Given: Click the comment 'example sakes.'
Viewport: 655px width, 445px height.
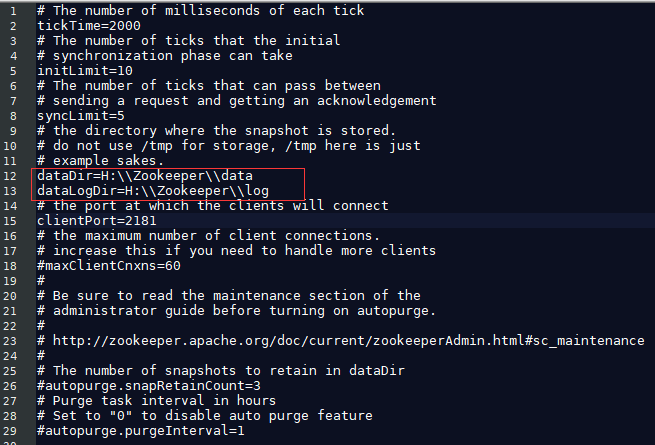Looking at the screenshot, I should click(x=109, y=161).
